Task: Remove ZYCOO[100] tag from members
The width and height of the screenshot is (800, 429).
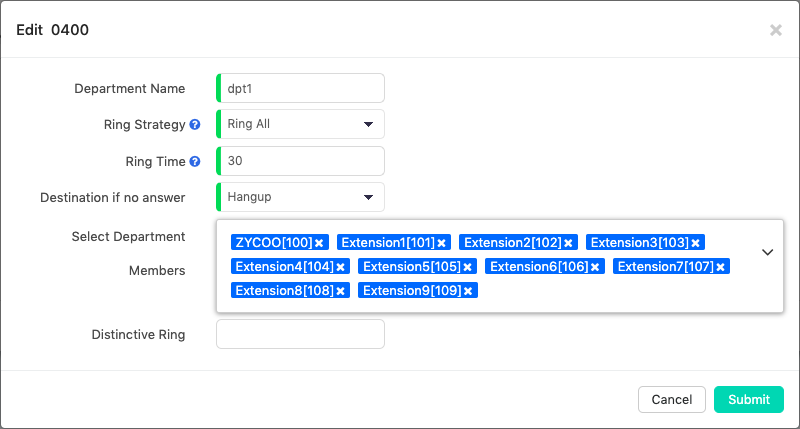Action: click(319, 243)
